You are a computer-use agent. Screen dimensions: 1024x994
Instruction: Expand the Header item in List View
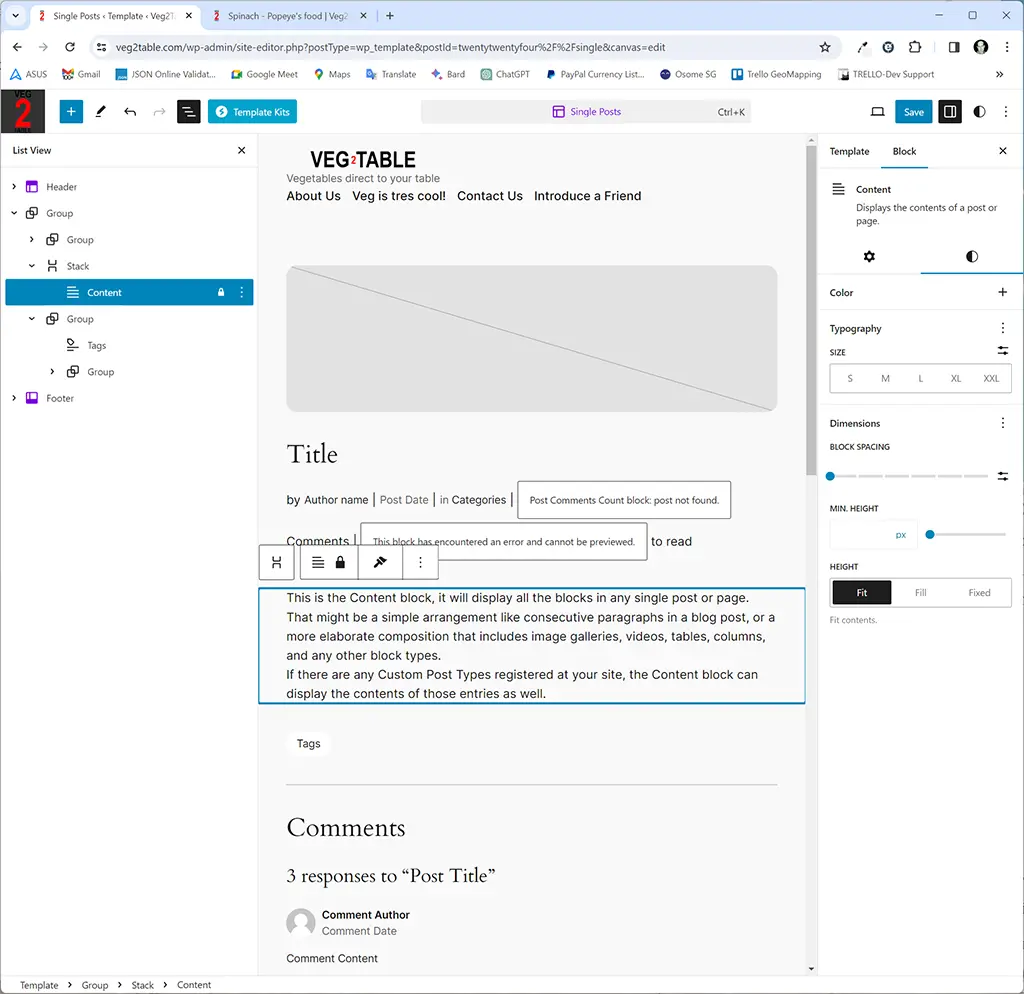14,187
